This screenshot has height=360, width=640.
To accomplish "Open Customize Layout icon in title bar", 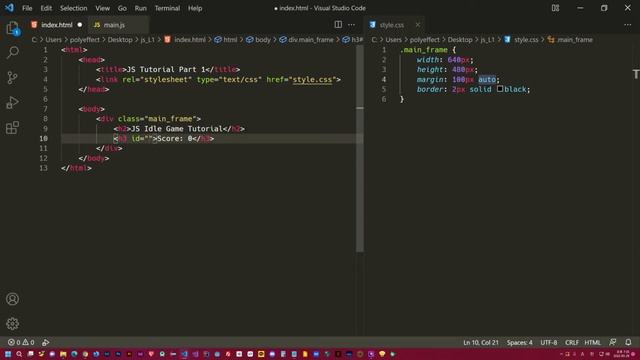I will tap(556, 8).
